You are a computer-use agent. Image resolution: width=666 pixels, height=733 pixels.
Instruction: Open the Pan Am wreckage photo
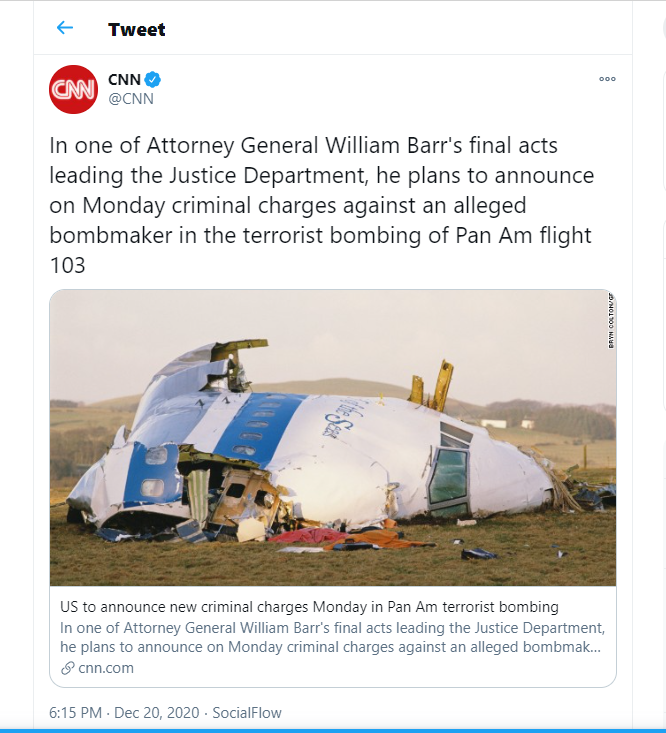pyautogui.click(x=333, y=438)
